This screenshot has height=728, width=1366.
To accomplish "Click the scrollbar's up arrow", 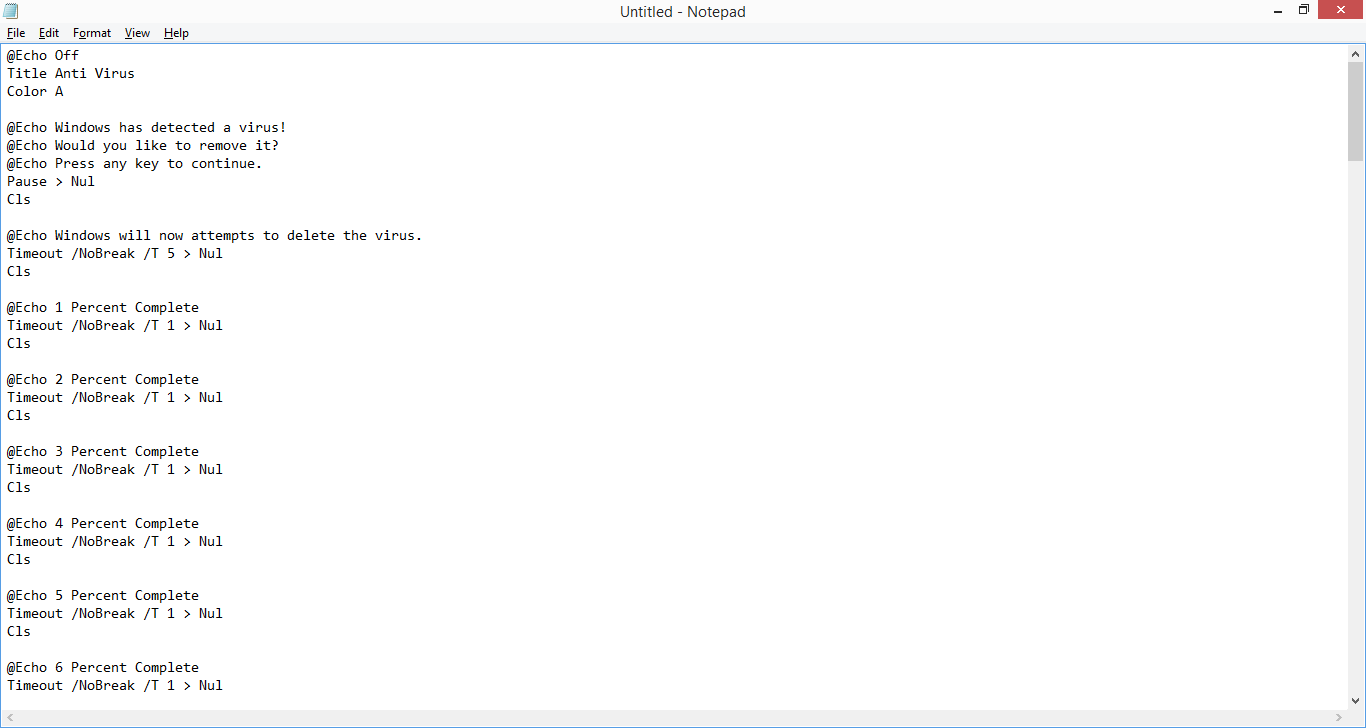I will 1357,54.
